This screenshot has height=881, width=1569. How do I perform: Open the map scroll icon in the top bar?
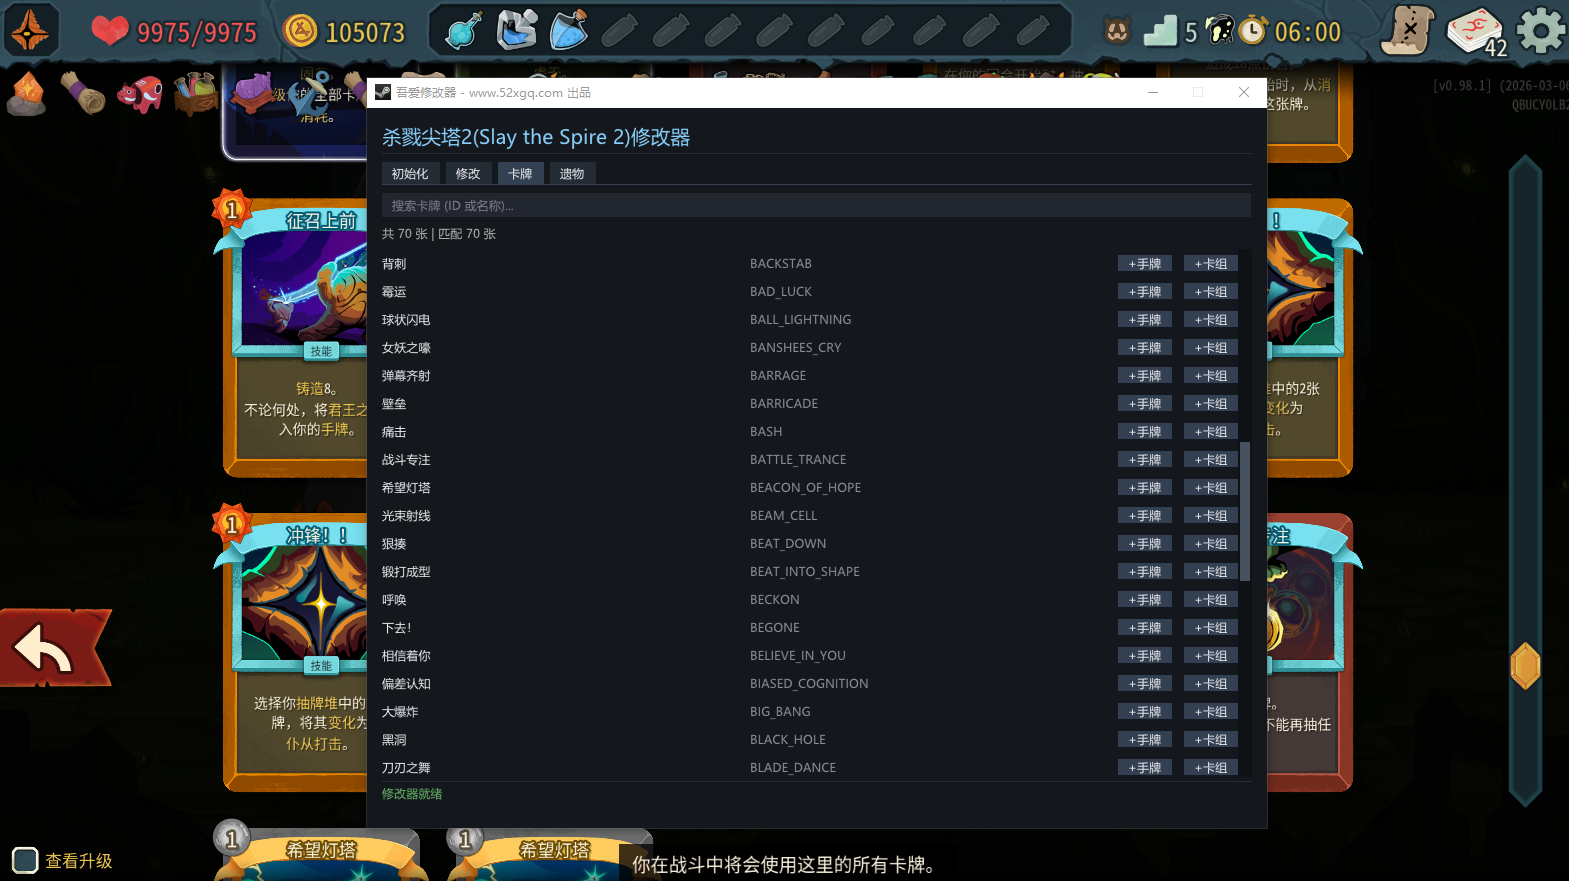(1407, 30)
